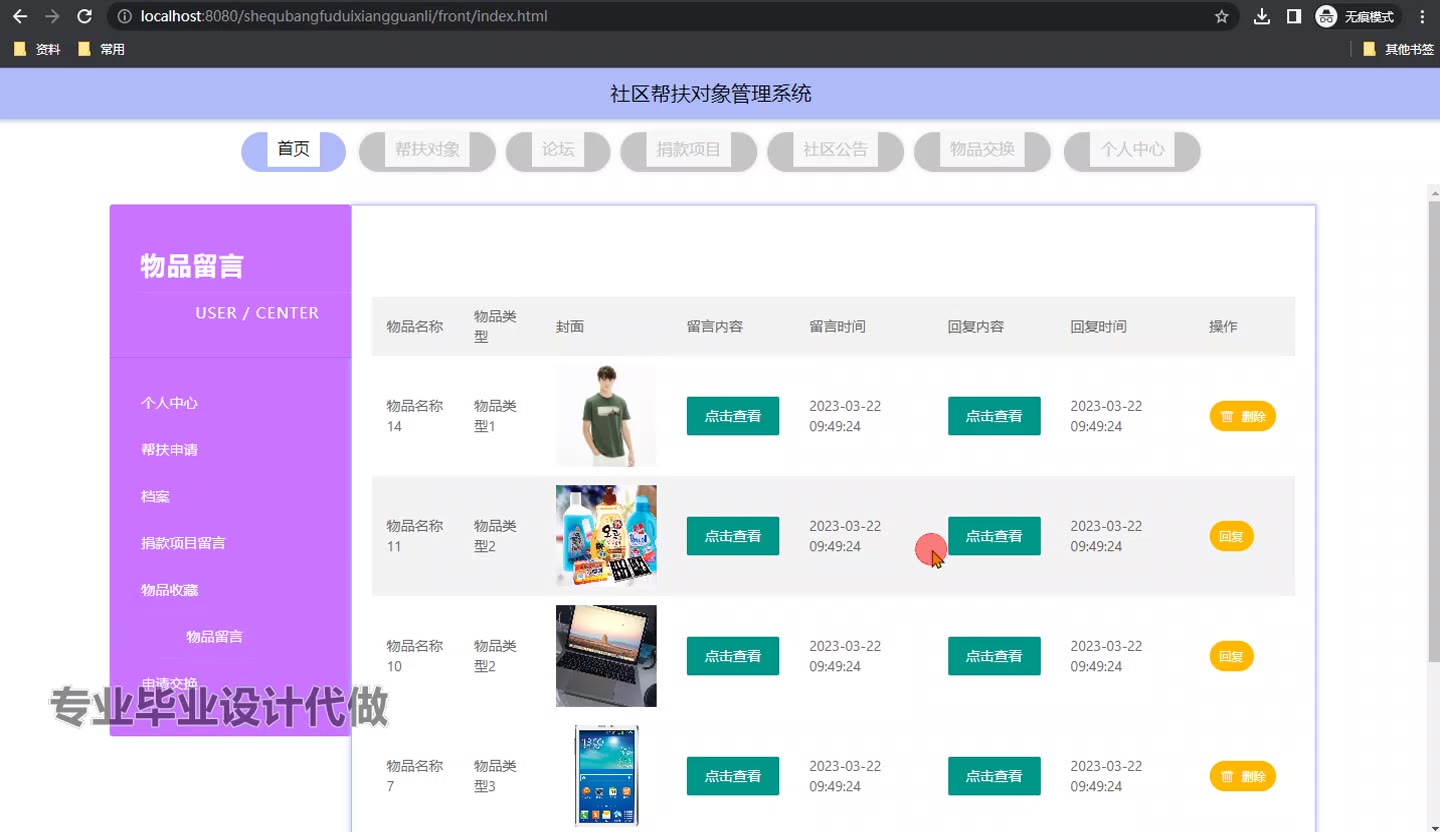Reload the page with the refresh icon
Viewport: 1440px width, 832px height.
pos(85,16)
